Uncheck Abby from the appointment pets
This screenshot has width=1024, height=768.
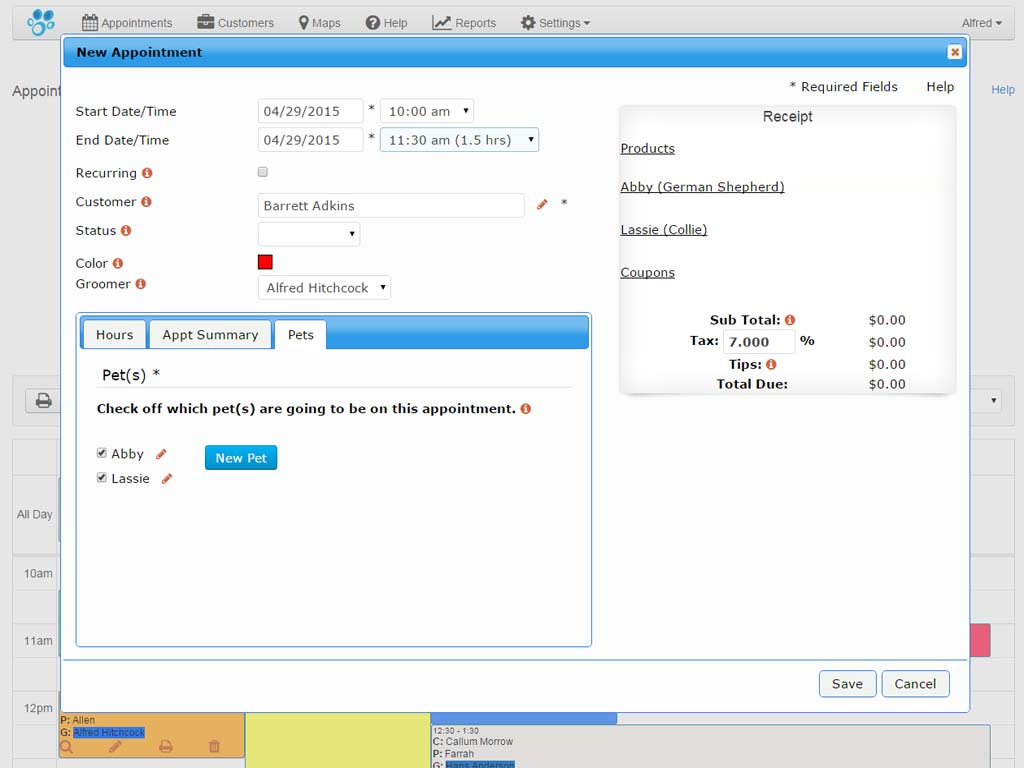tap(101, 452)
